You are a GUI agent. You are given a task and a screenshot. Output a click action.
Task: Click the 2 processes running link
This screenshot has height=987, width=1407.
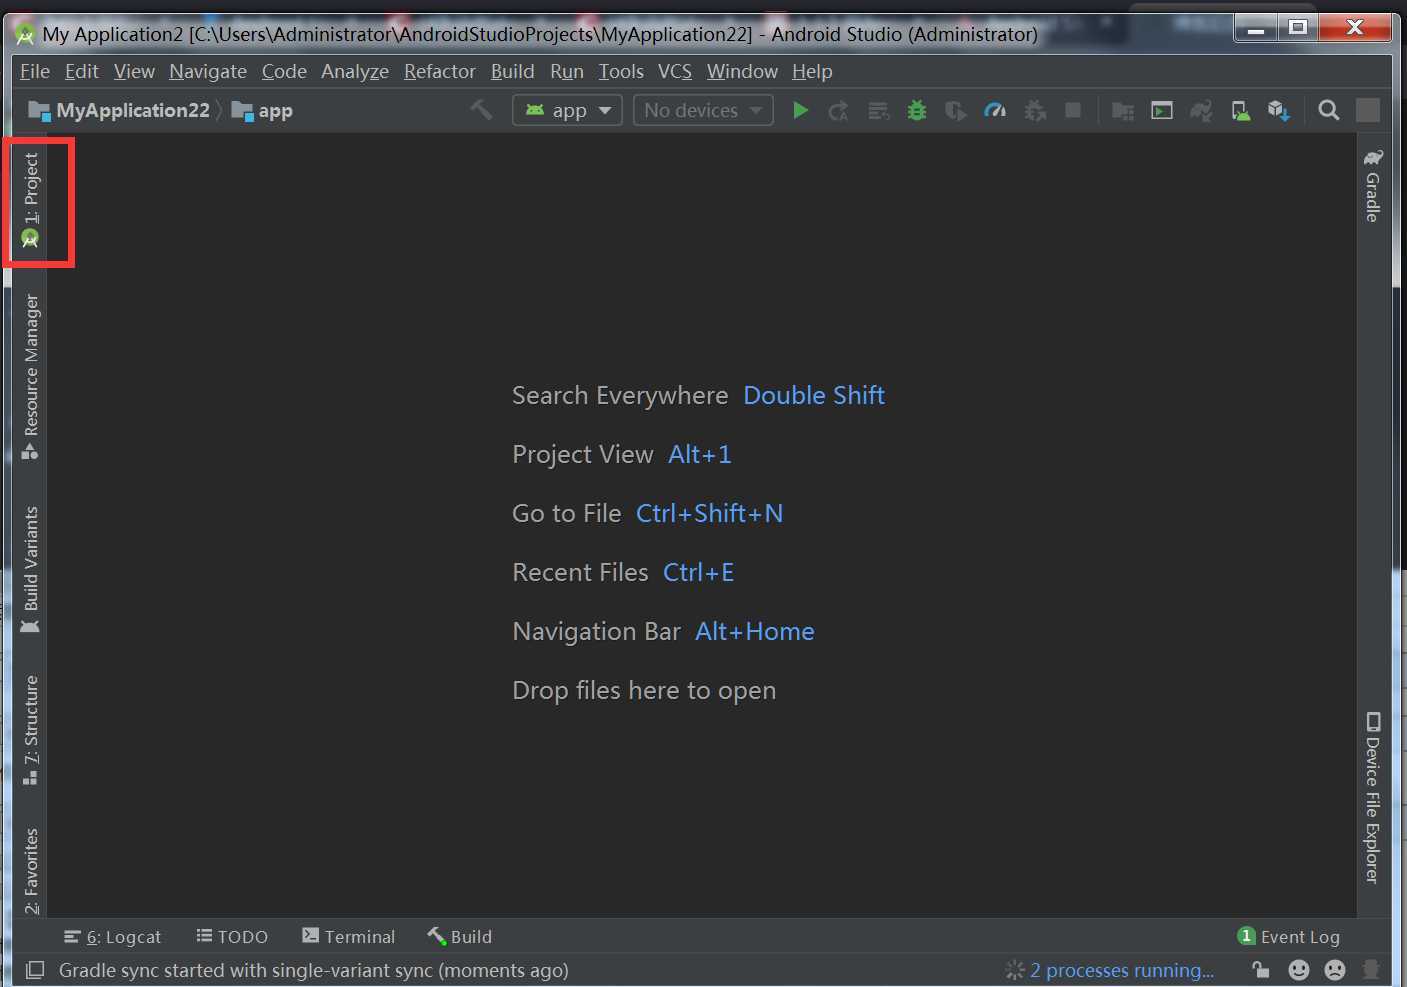[1122, 970]
